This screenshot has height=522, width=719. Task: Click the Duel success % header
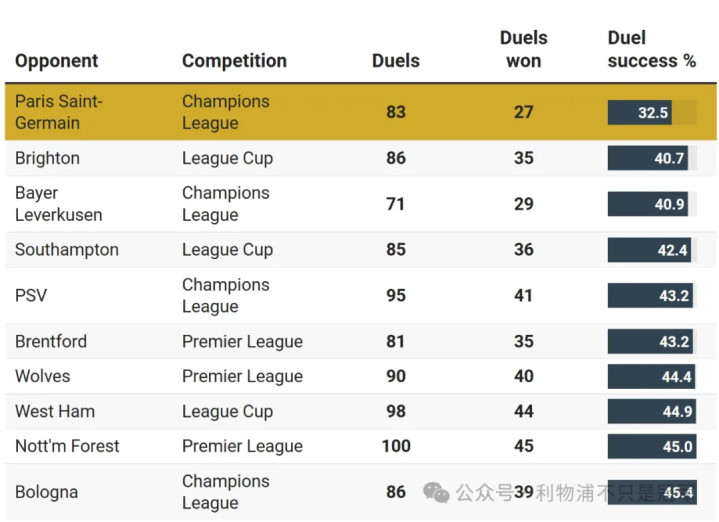[x=652, y=49]
